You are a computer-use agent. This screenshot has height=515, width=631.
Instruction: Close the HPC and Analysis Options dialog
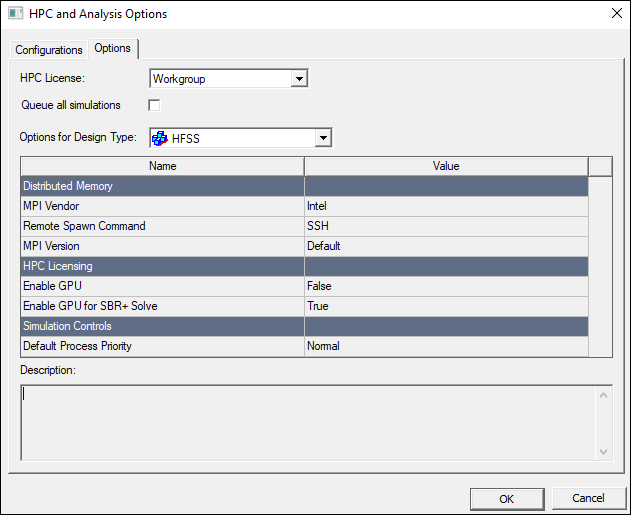(617, 13)
